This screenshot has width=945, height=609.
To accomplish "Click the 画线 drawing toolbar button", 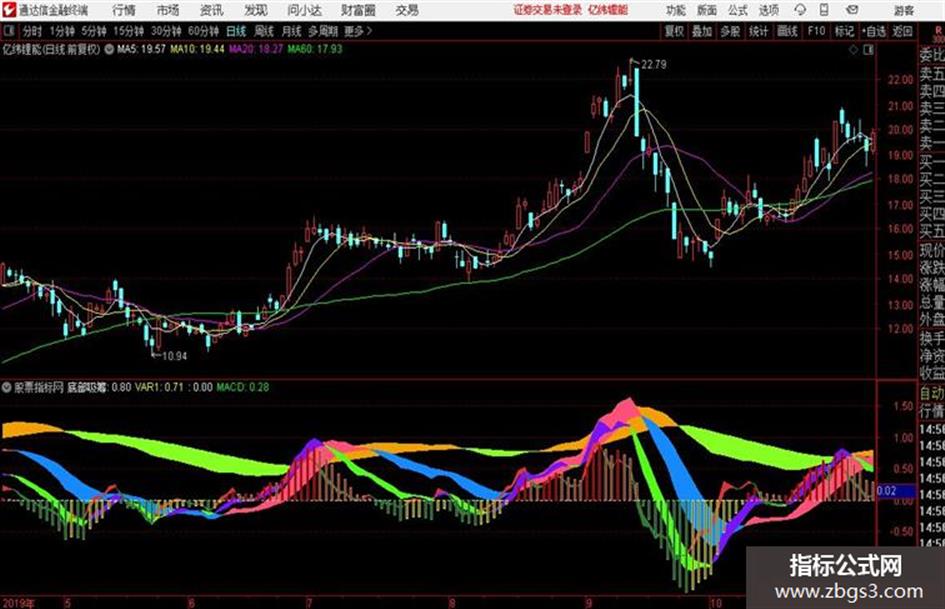I will tap(787, 31).
